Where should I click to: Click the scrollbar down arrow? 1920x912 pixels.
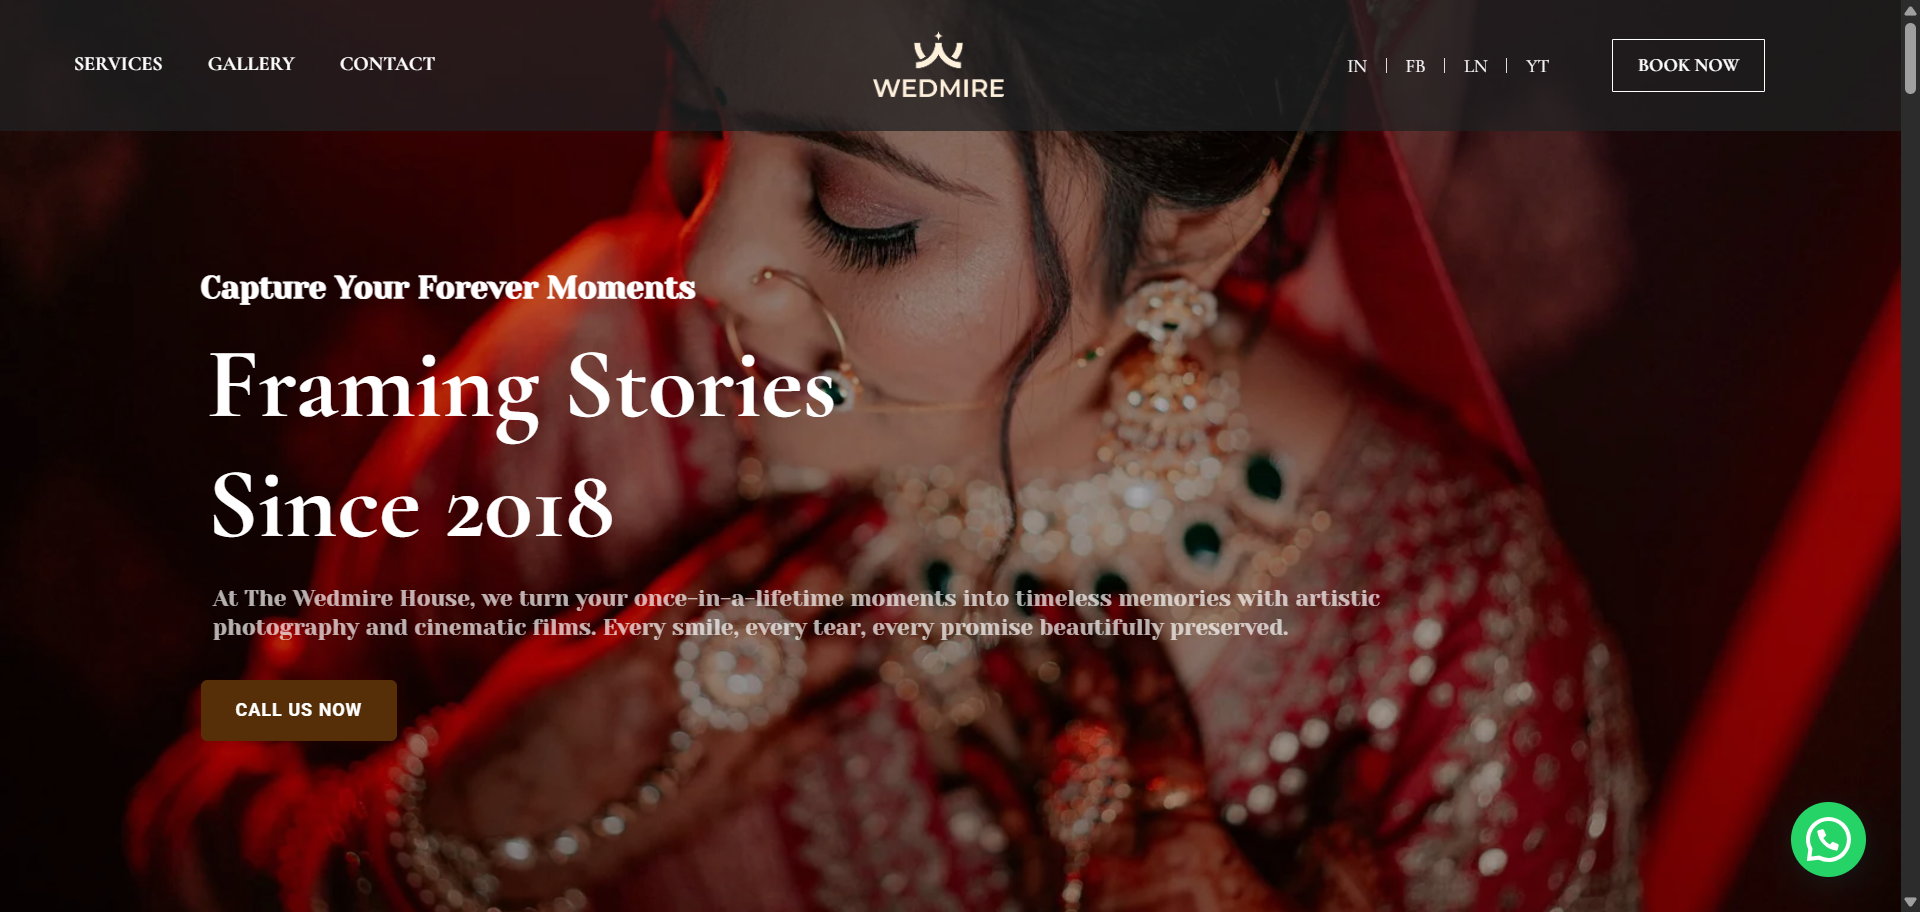(1910, 902)
